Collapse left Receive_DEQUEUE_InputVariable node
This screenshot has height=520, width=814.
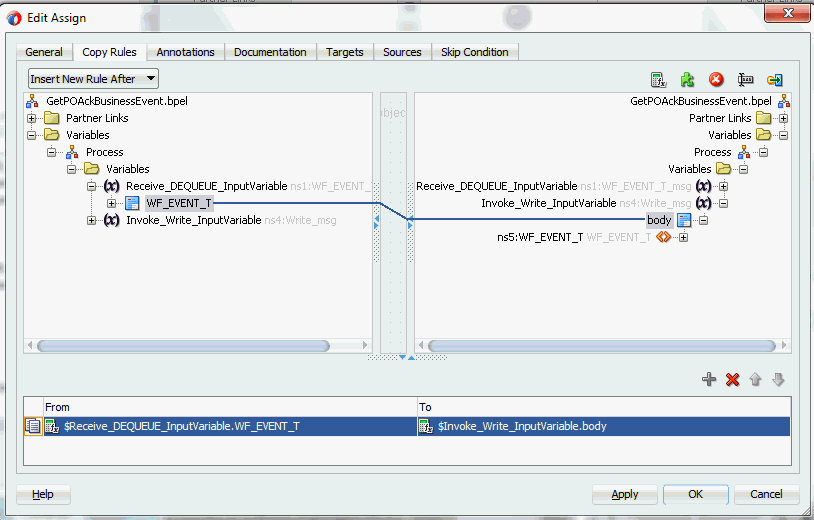pyautogui.click(x=91, y=186)
